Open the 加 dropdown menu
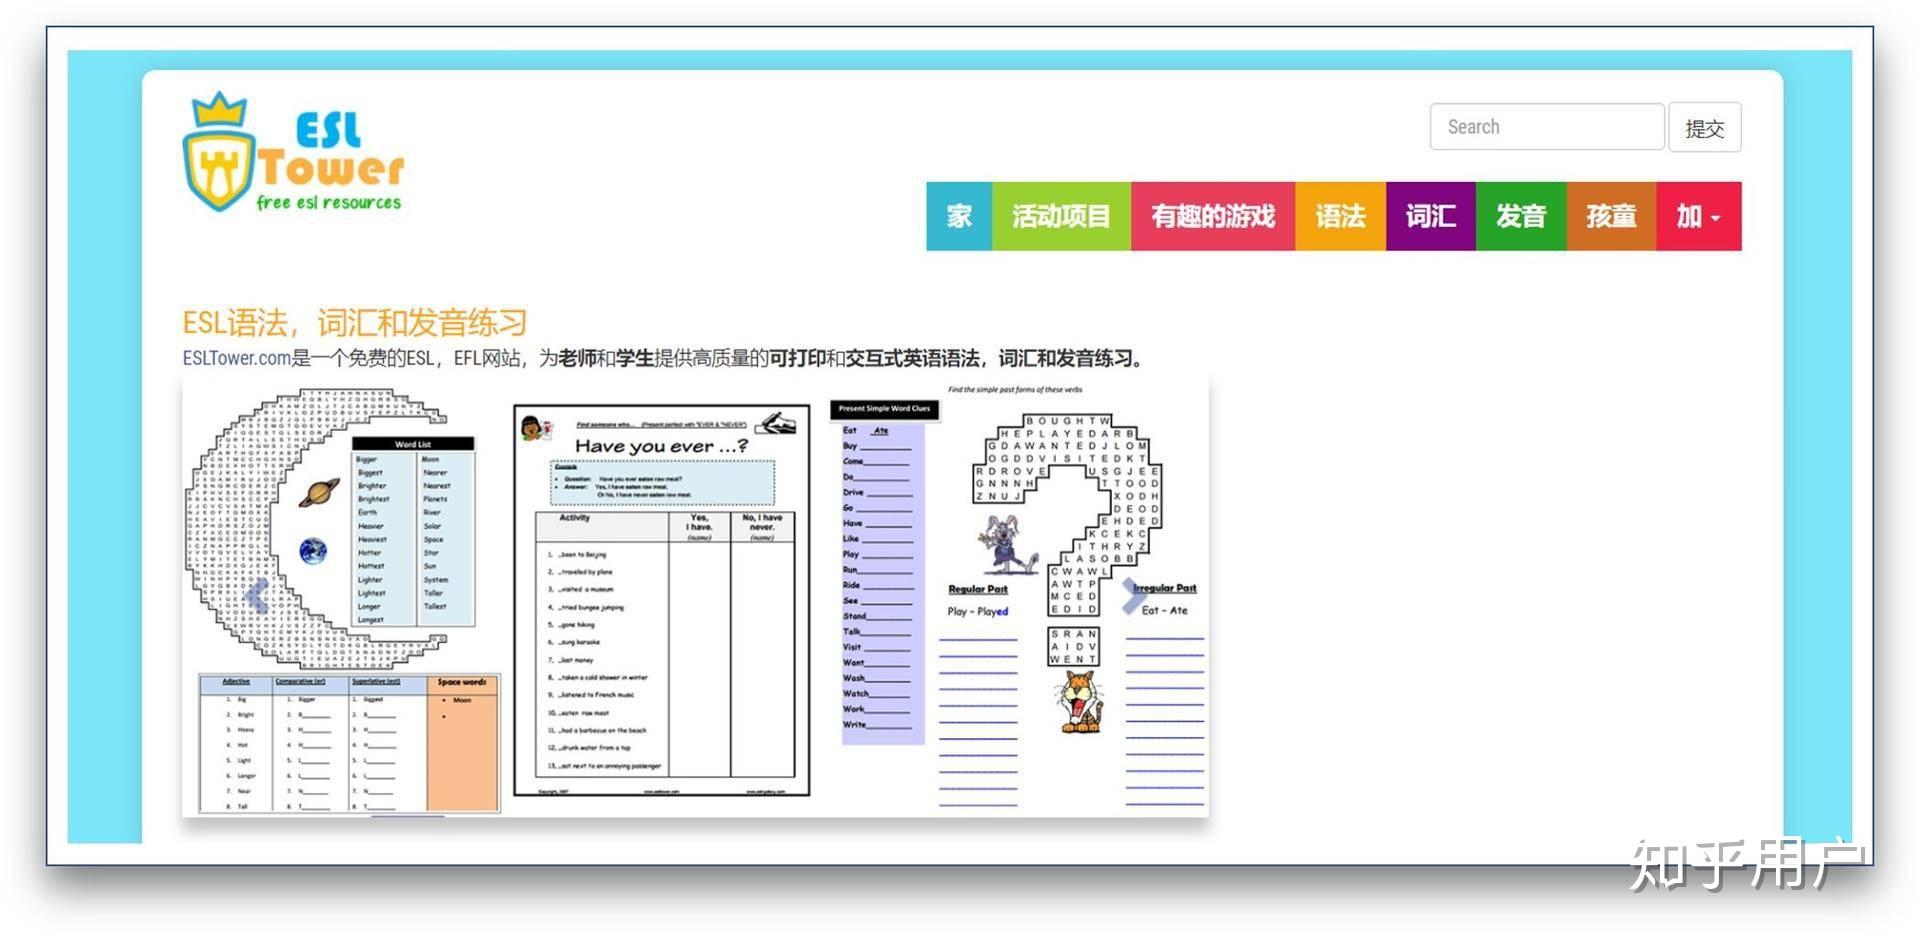Viewport: 1920px width, 933px height. pos(1697,216)
